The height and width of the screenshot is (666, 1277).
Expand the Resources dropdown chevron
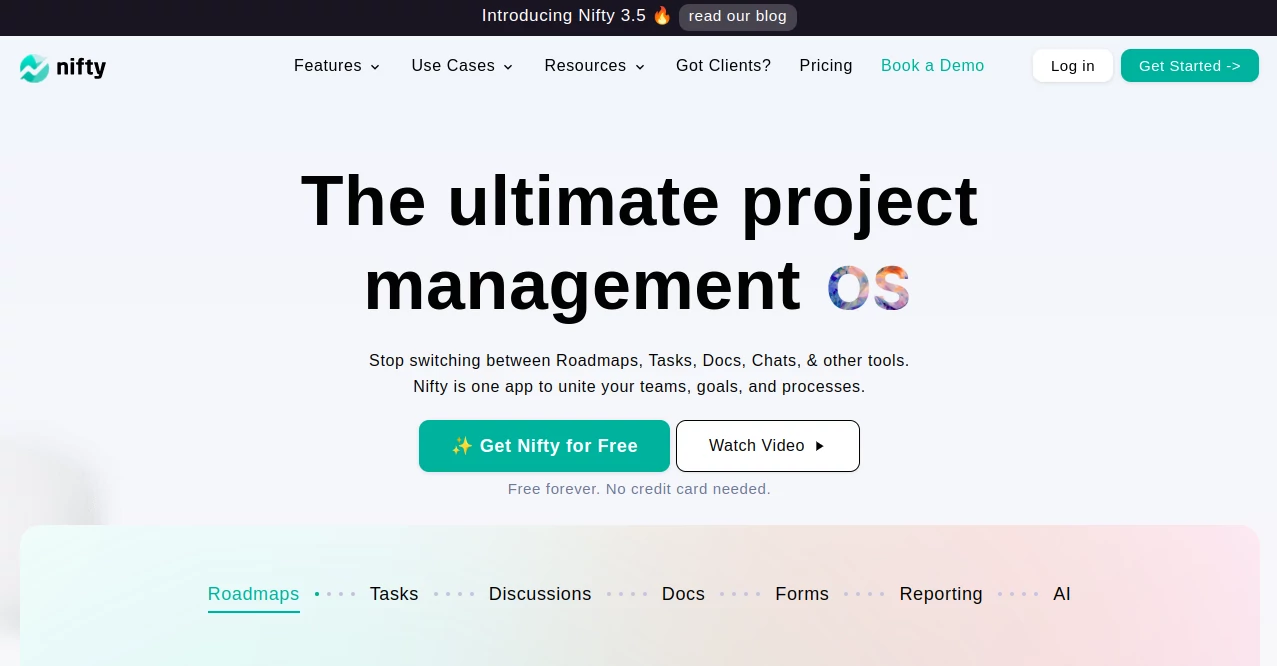[x=640, y=67]
